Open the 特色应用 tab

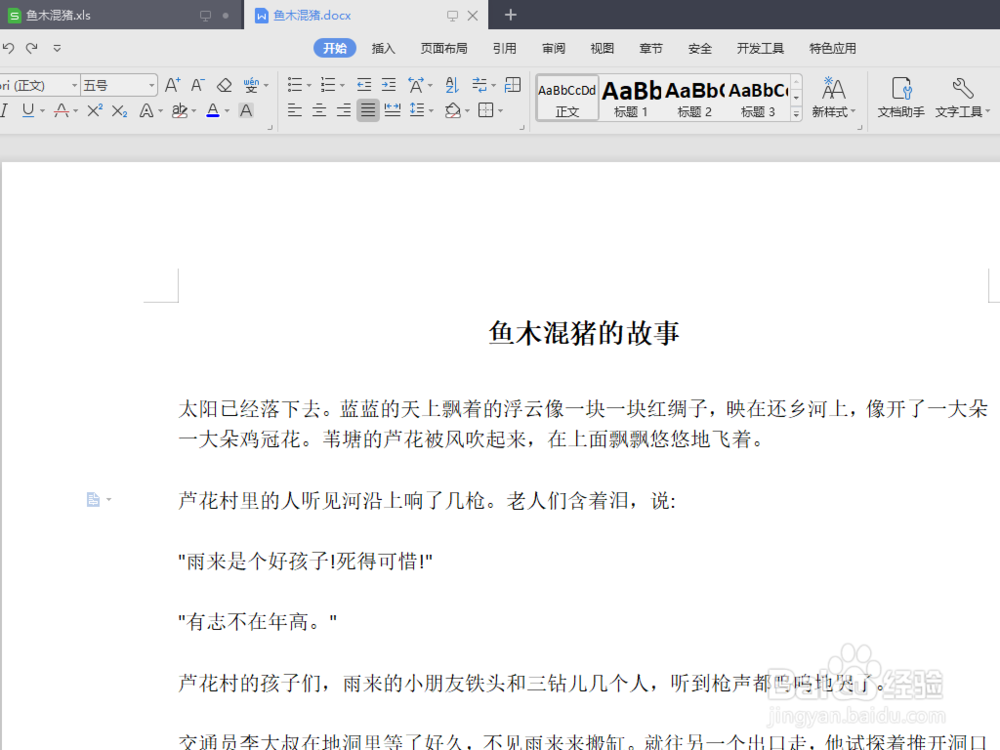click(832, 48)
